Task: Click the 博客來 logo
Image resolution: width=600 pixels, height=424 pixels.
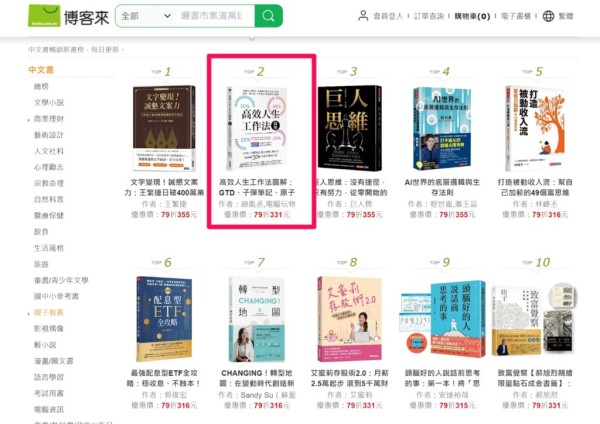Action: (x=68, y=16)
